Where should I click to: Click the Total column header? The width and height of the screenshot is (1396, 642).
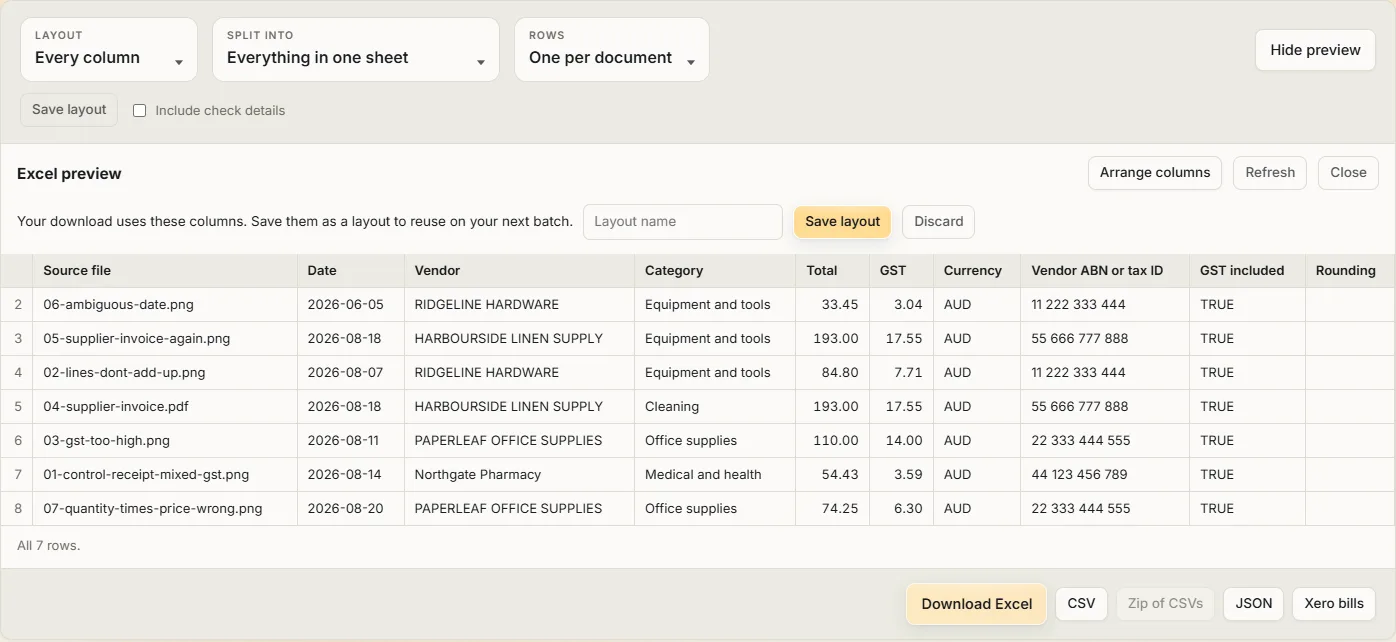click(832, 271)
